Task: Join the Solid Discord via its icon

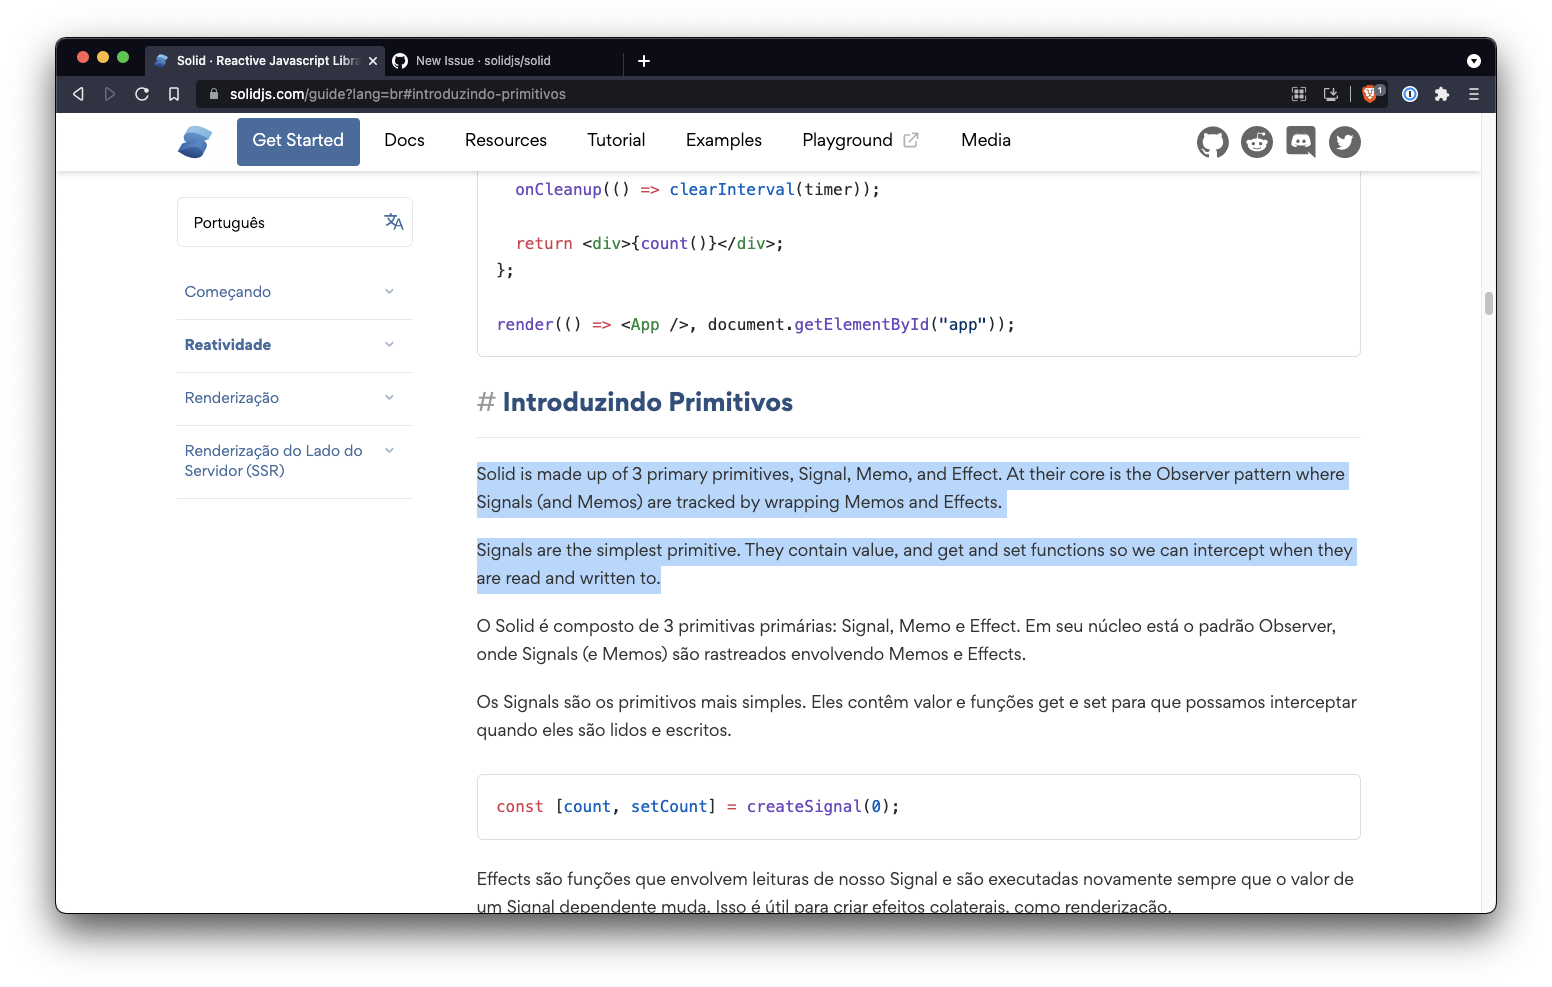Action: point(1300,142)
